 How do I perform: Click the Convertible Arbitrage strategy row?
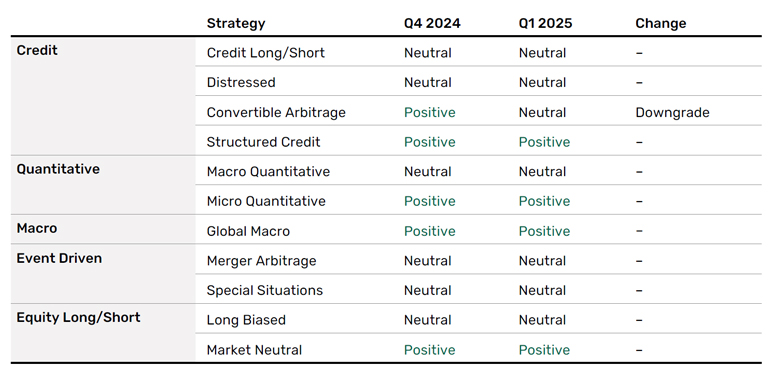[x=478, y=112]
